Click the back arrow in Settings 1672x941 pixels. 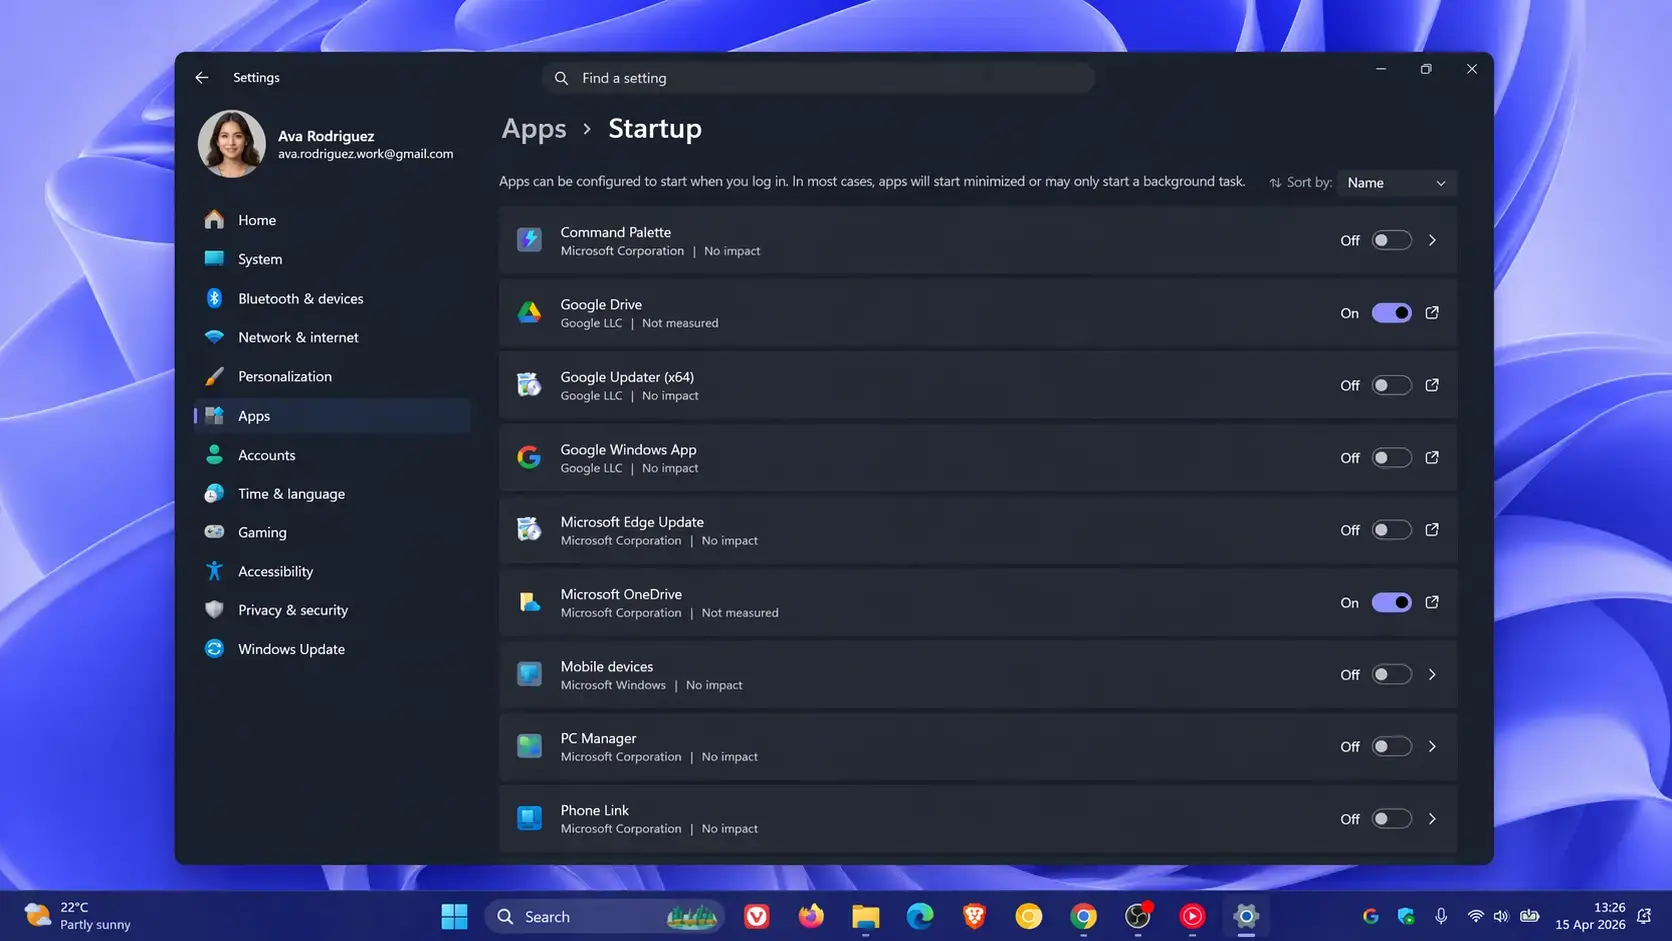tap(202, 78)
